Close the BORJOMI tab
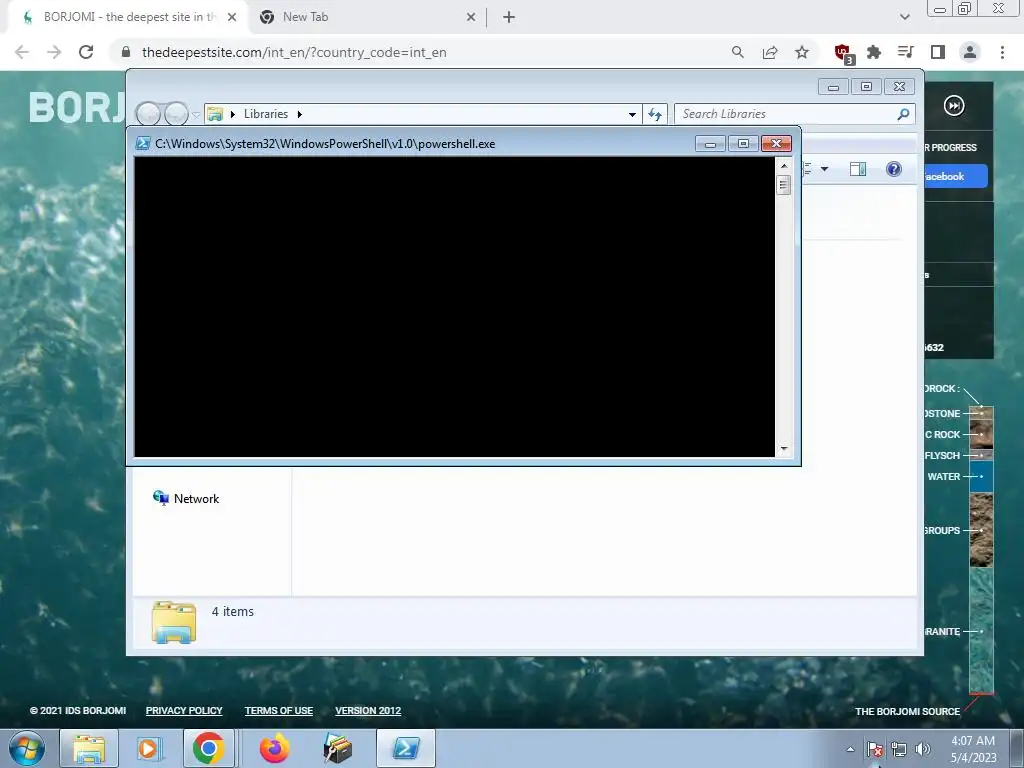1024x768 pixels. 232,17
